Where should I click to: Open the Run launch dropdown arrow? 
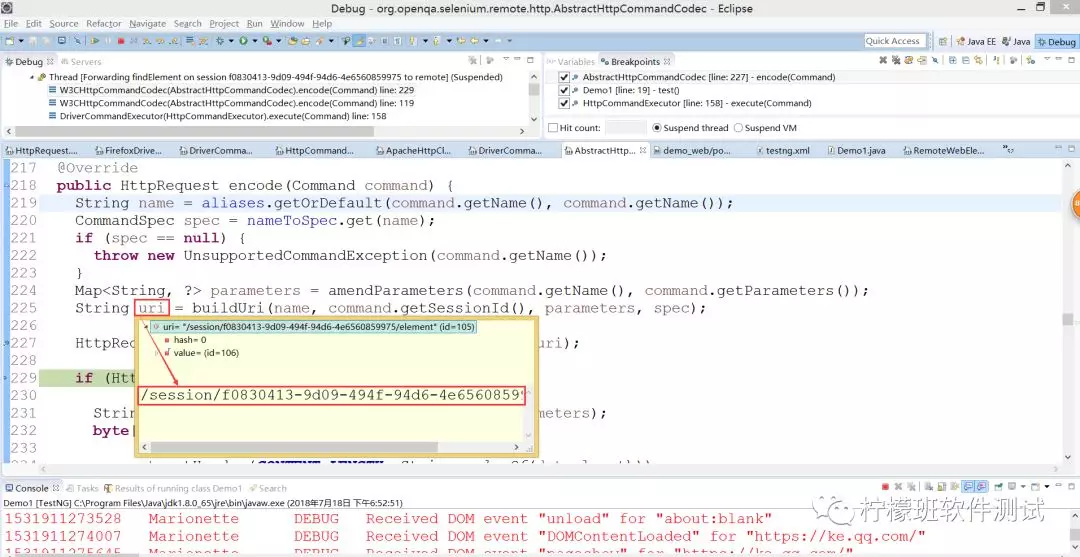click(255, 41)
